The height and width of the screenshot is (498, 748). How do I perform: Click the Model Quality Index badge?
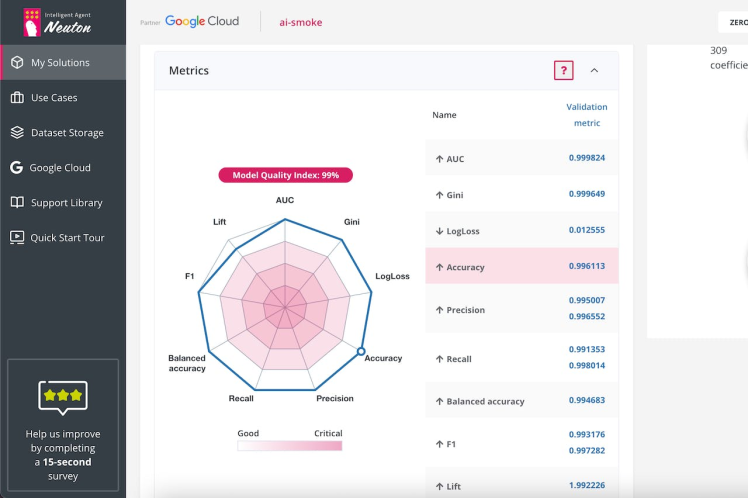coord(285,175)
